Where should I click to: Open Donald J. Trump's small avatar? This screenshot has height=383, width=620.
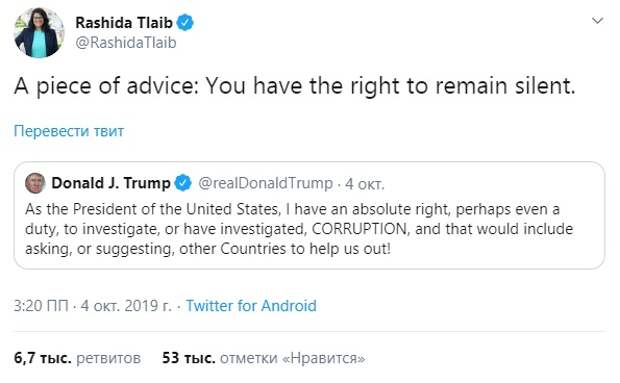[35, 183]
